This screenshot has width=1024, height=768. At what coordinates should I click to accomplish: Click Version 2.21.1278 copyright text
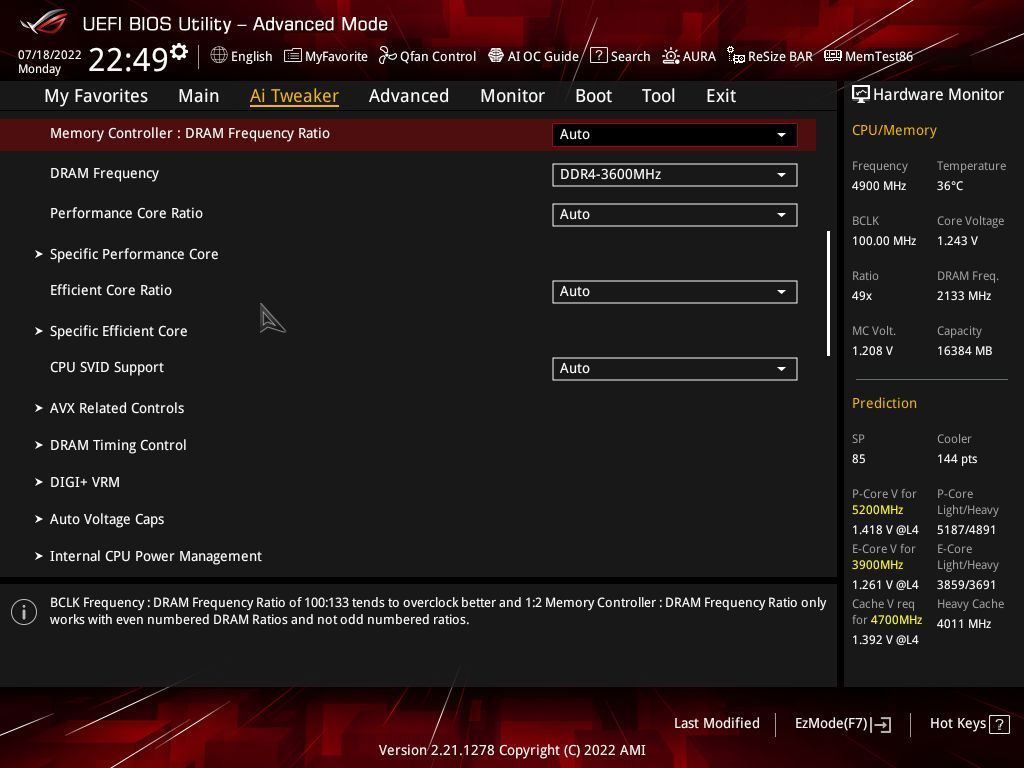(x=512, y=750)
